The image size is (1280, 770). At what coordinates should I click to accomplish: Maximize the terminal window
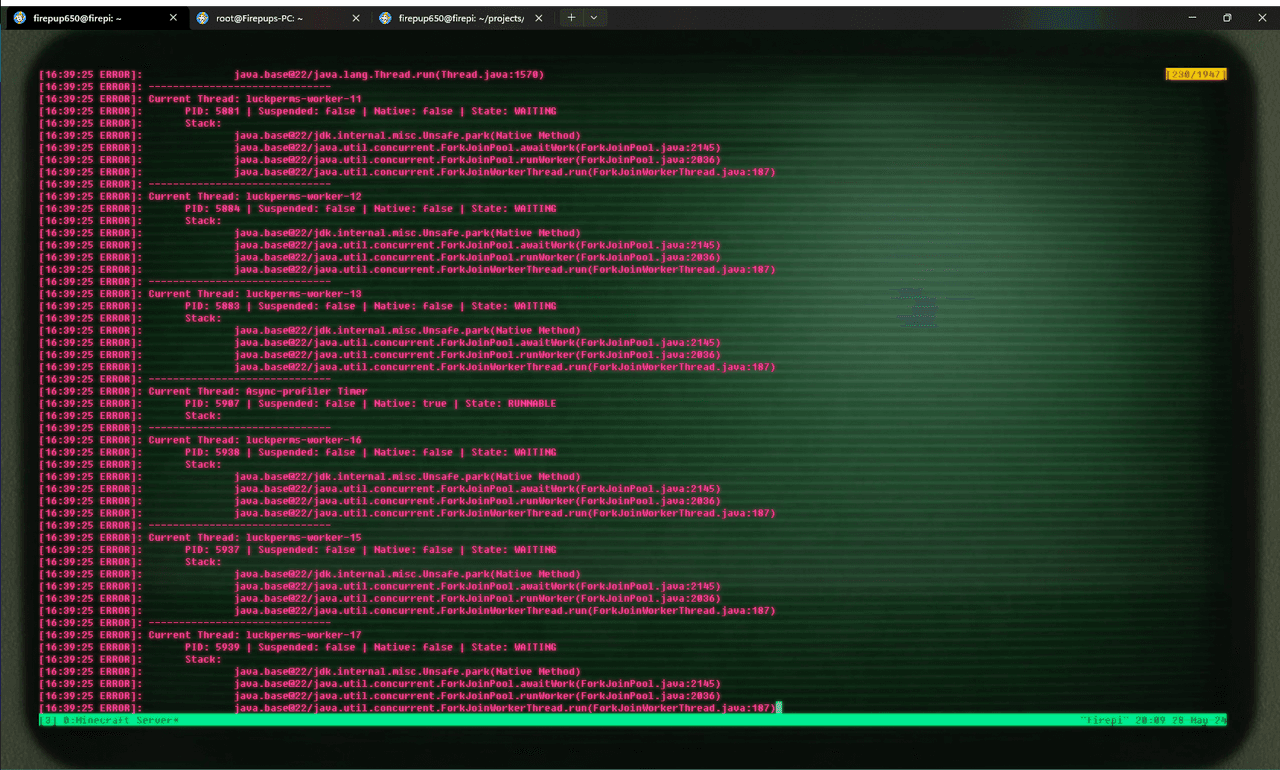[1227, 17]
